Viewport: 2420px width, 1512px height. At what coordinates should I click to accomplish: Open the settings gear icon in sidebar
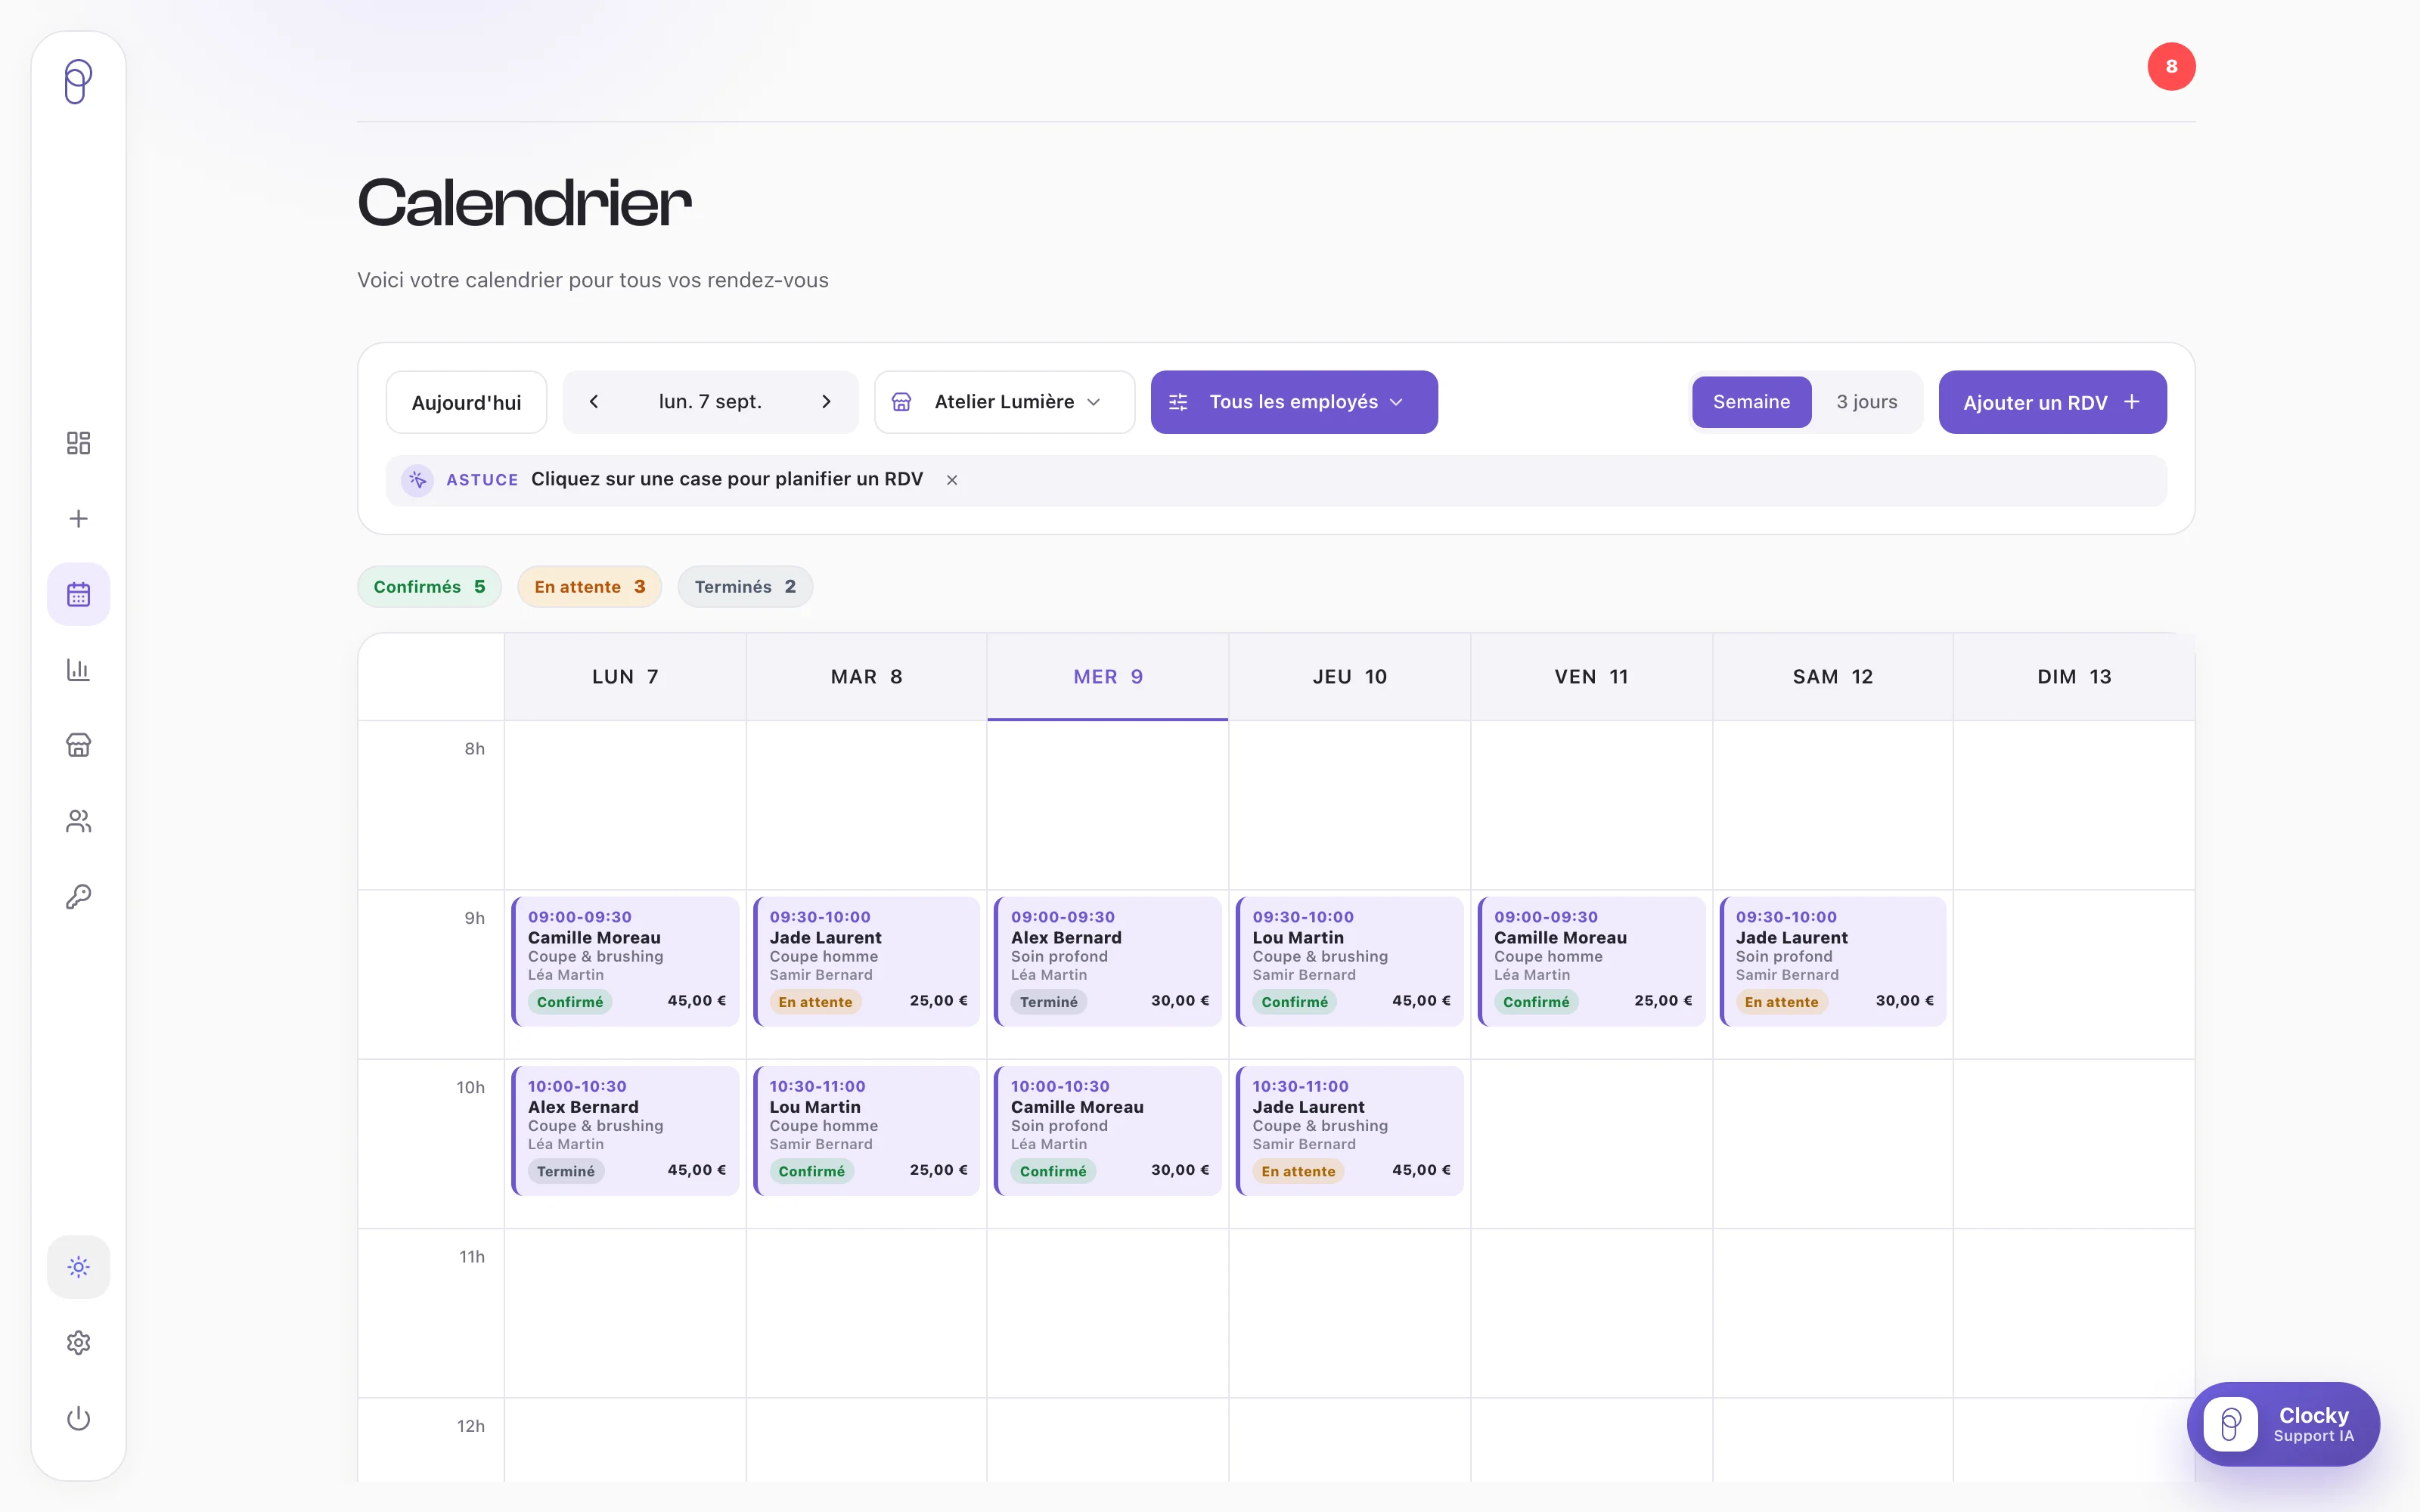coord(78,1343)
